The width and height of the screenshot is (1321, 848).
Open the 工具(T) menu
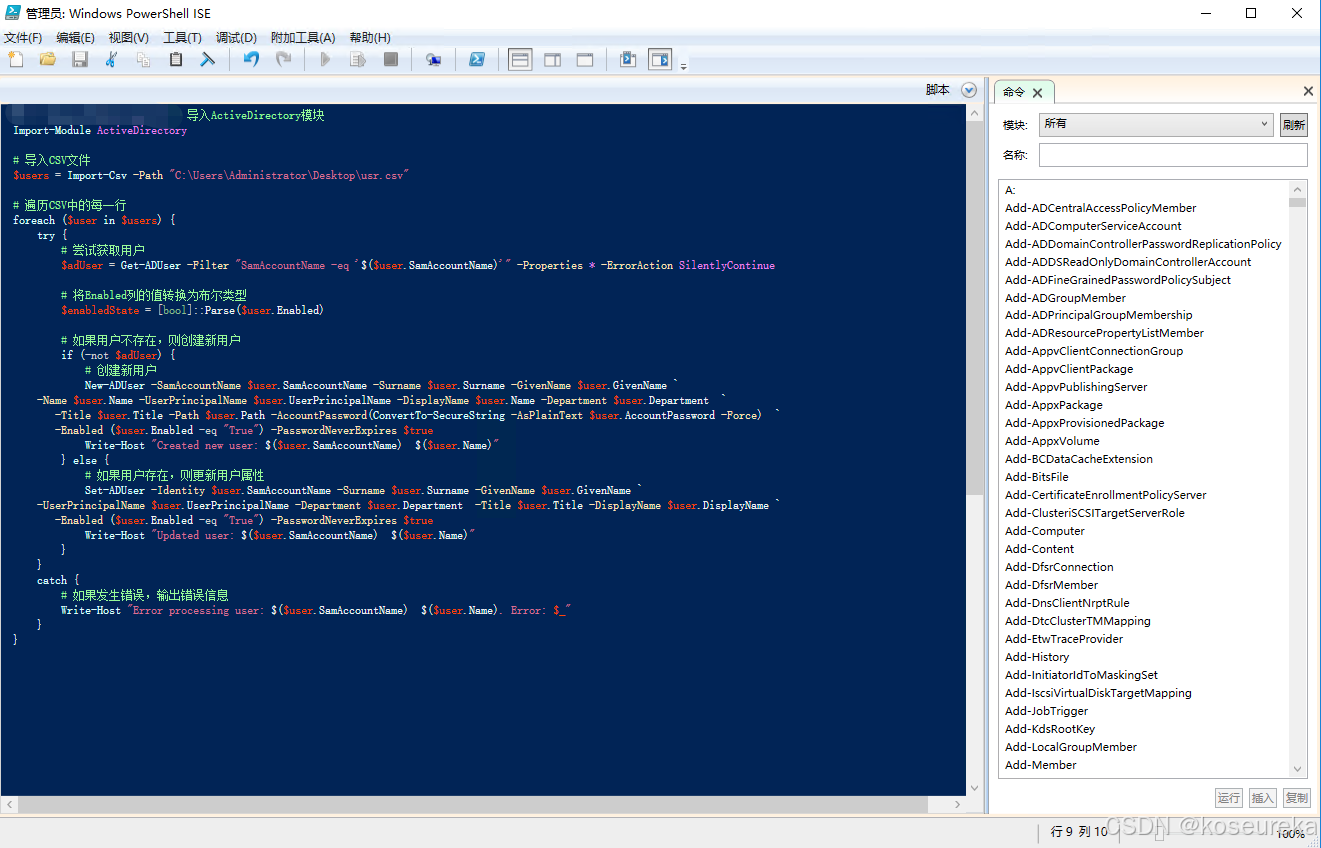tap(182, 37)
